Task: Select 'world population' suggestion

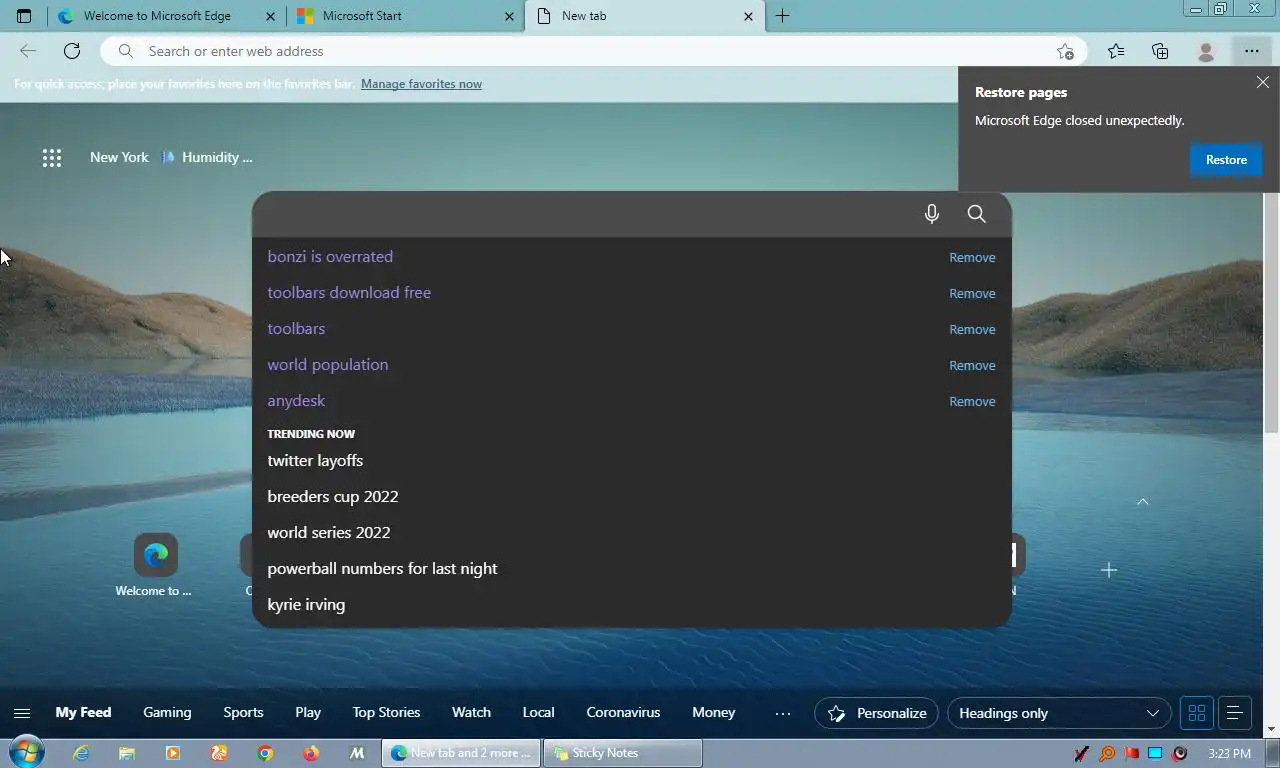Action: [x=328, y=365]
